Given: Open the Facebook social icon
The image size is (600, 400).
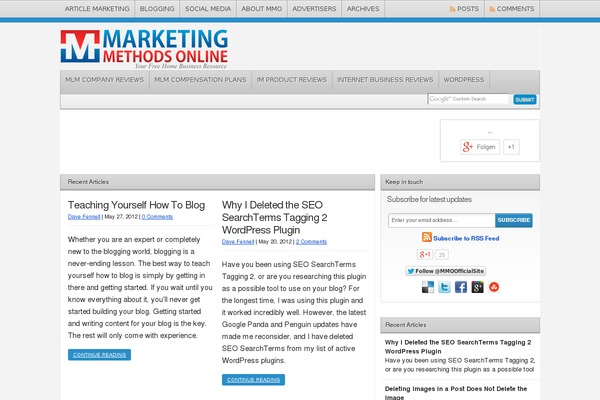Looking at the screenshot, I should 461,287.
